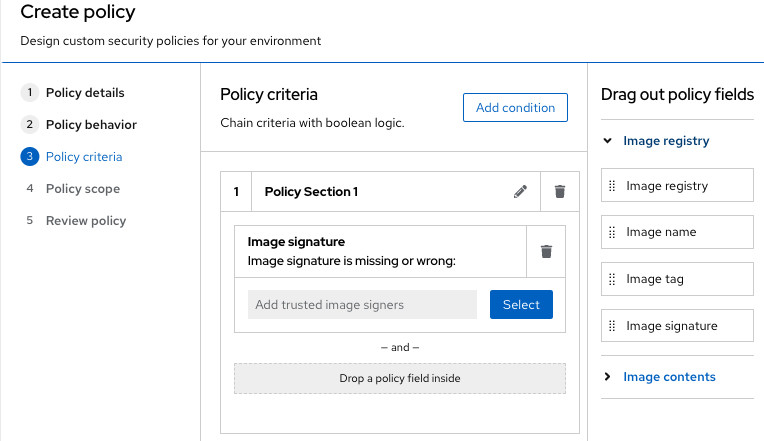764x441 pixels.
Task: Grab the drag handle of Image name field
Action: (612, 232)
